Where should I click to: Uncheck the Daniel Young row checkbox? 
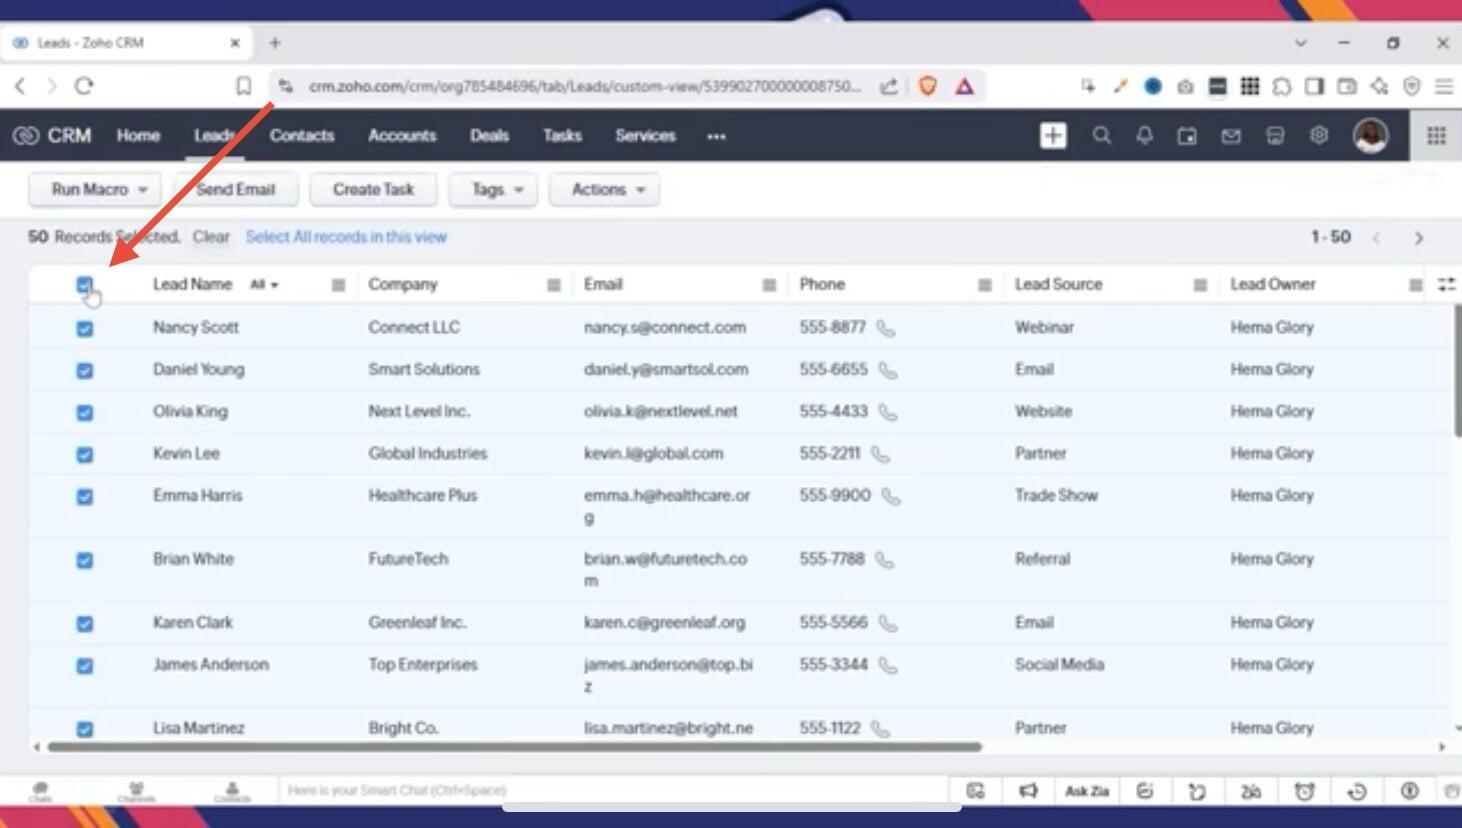(x=85, y=370)
